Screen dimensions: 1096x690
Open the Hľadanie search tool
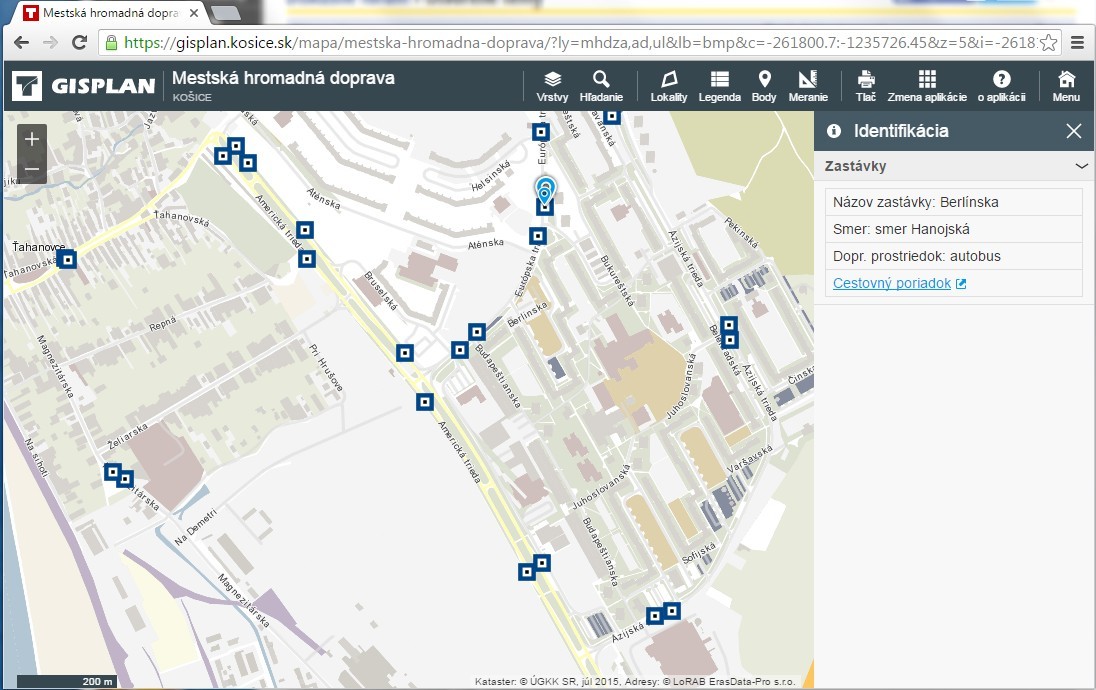coord(600,86)
